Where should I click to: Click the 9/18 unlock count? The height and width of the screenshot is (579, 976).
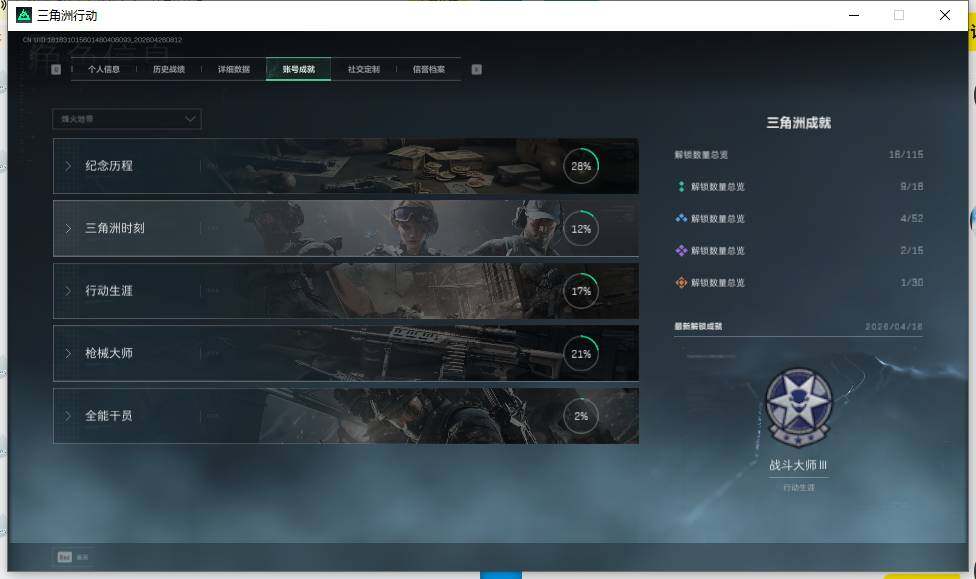click(911, 186)
